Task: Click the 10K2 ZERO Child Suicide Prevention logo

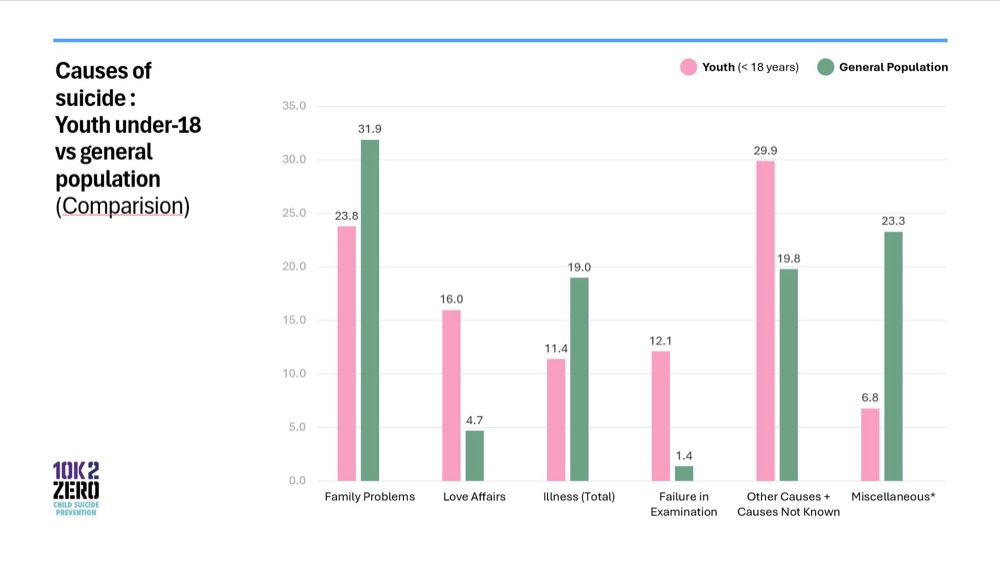Action: pyautogui.click(x=76, y=489)
